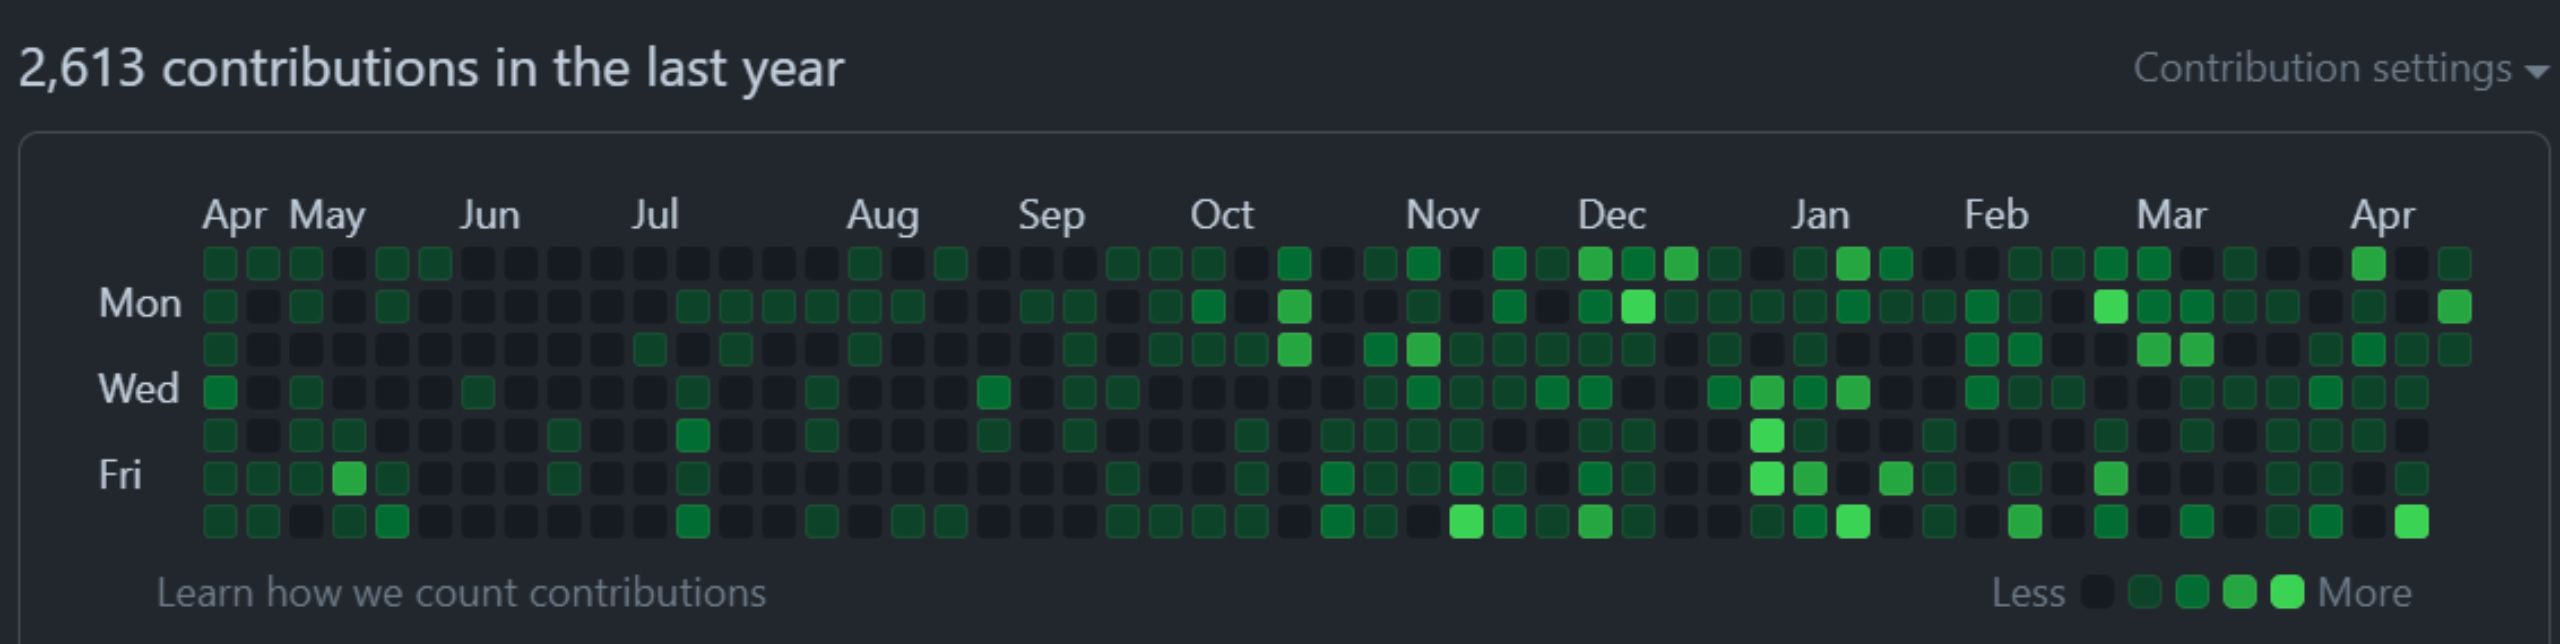Image resolution: width=2560 pixels, height=644 pixels.
Task: Select the first Wednesday cell in leftmost column
Action: pos(220,392)
